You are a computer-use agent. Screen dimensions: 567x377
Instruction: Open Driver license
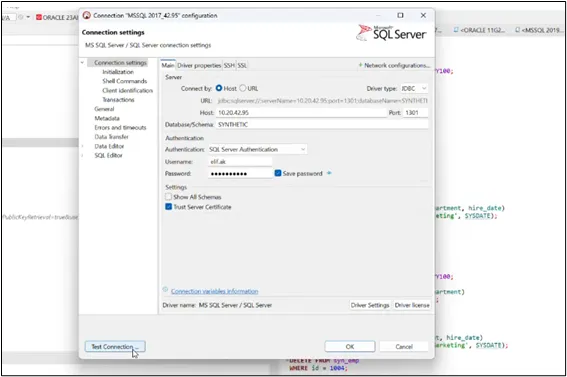[412, 305]
